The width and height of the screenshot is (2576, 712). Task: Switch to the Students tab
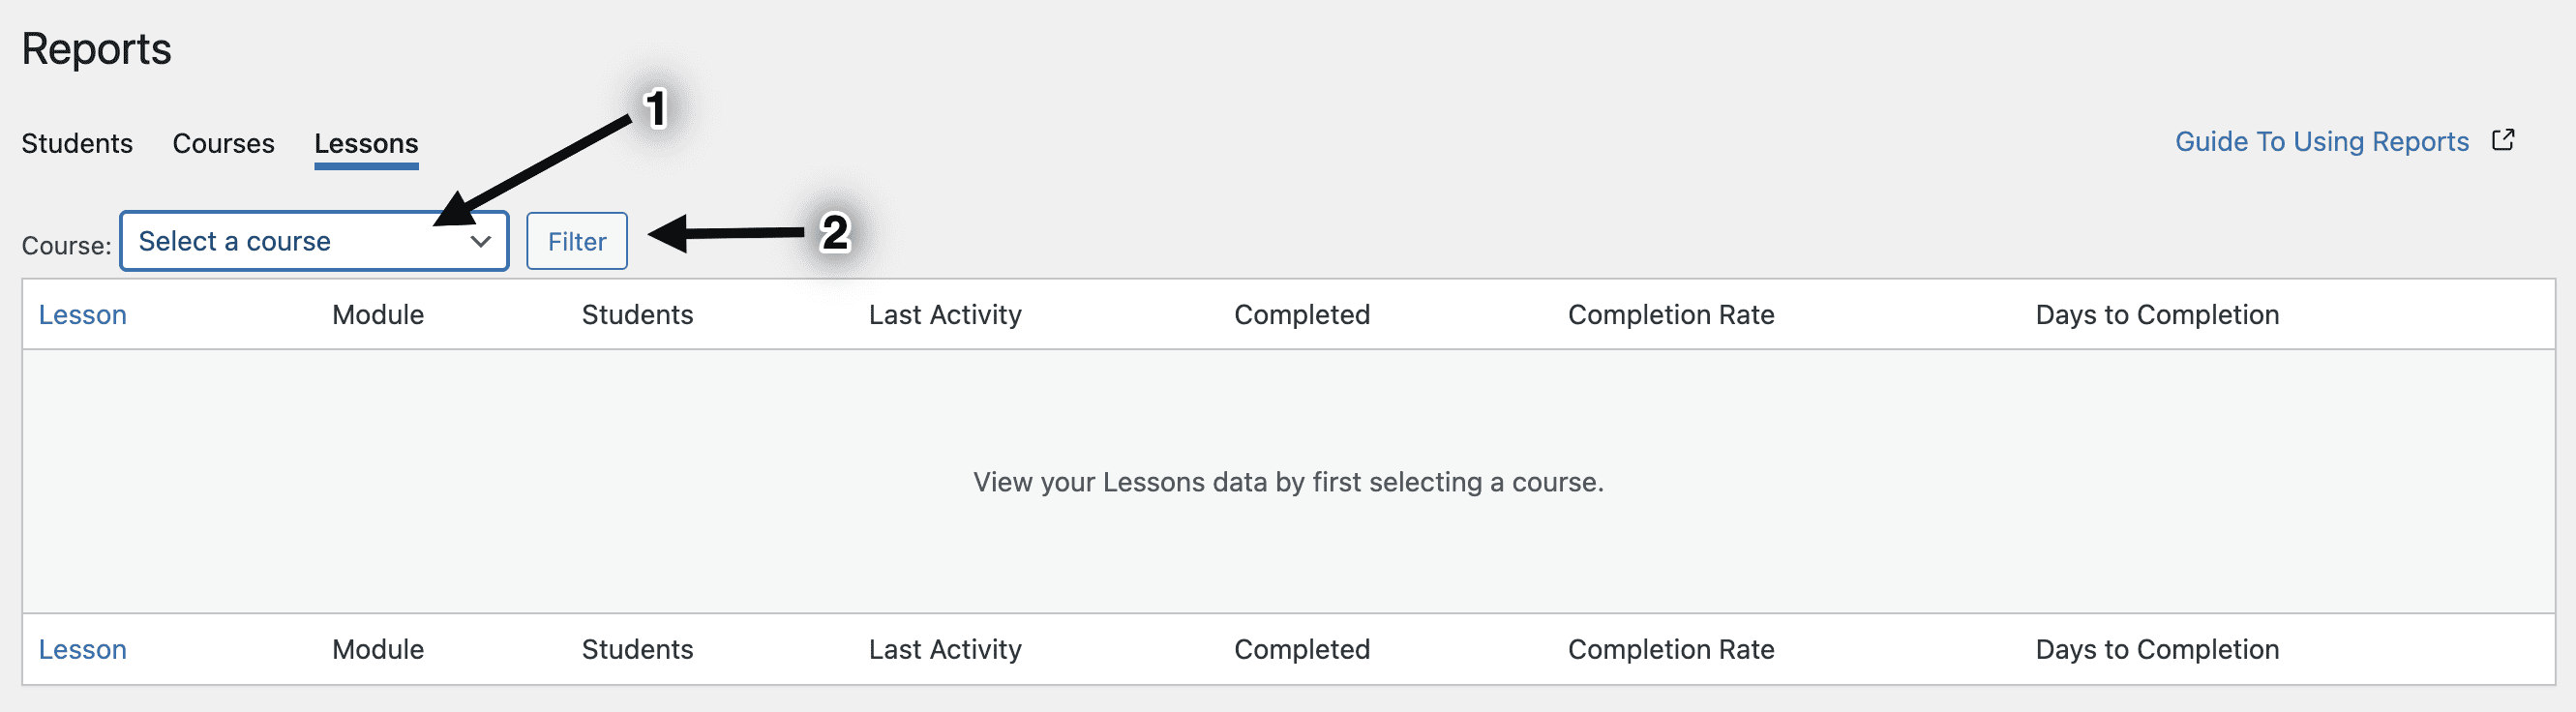(x=77, y=143)
